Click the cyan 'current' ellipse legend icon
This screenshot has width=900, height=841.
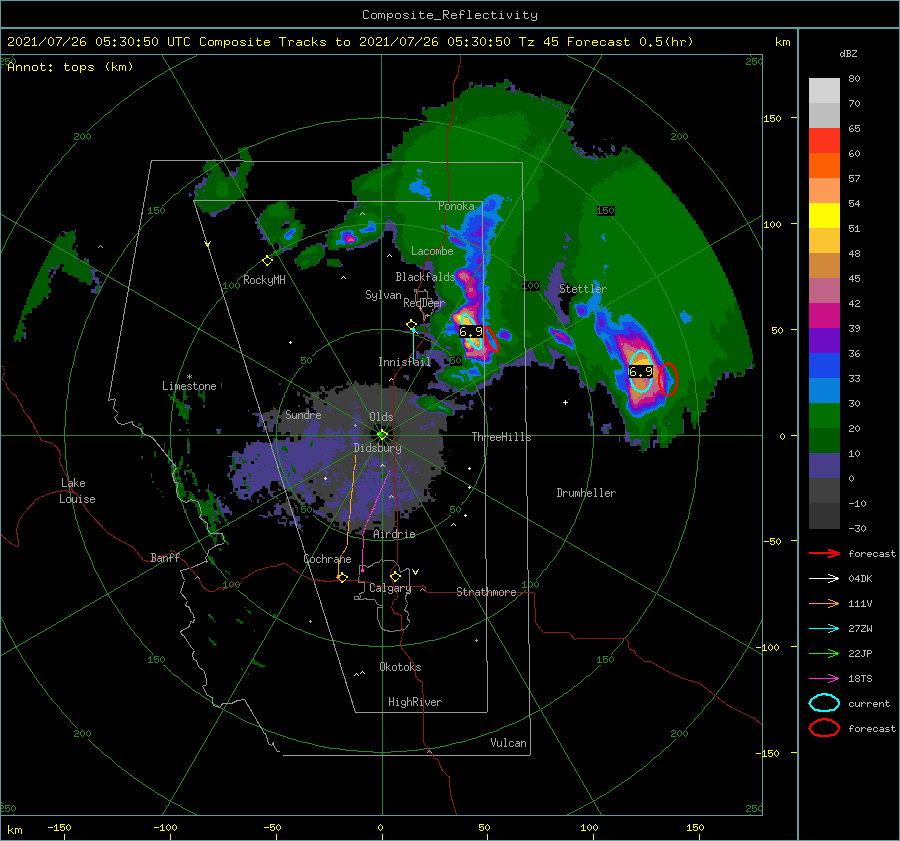824,703
